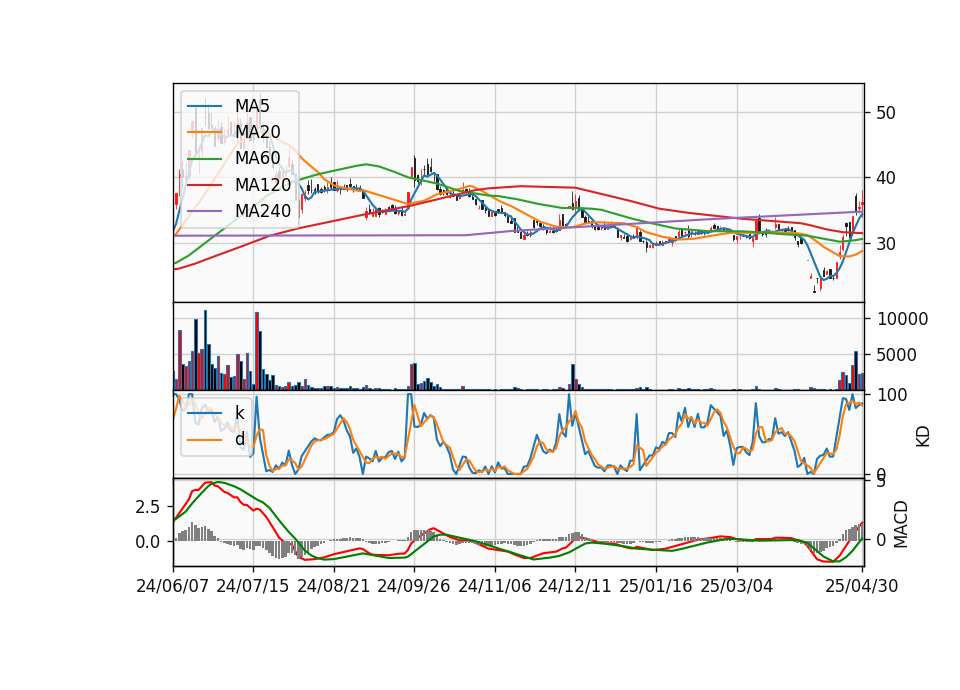The width and height of the screenshot is (960, 690).
Task: Click the KD axis value 100
Action: pos(892,395)
